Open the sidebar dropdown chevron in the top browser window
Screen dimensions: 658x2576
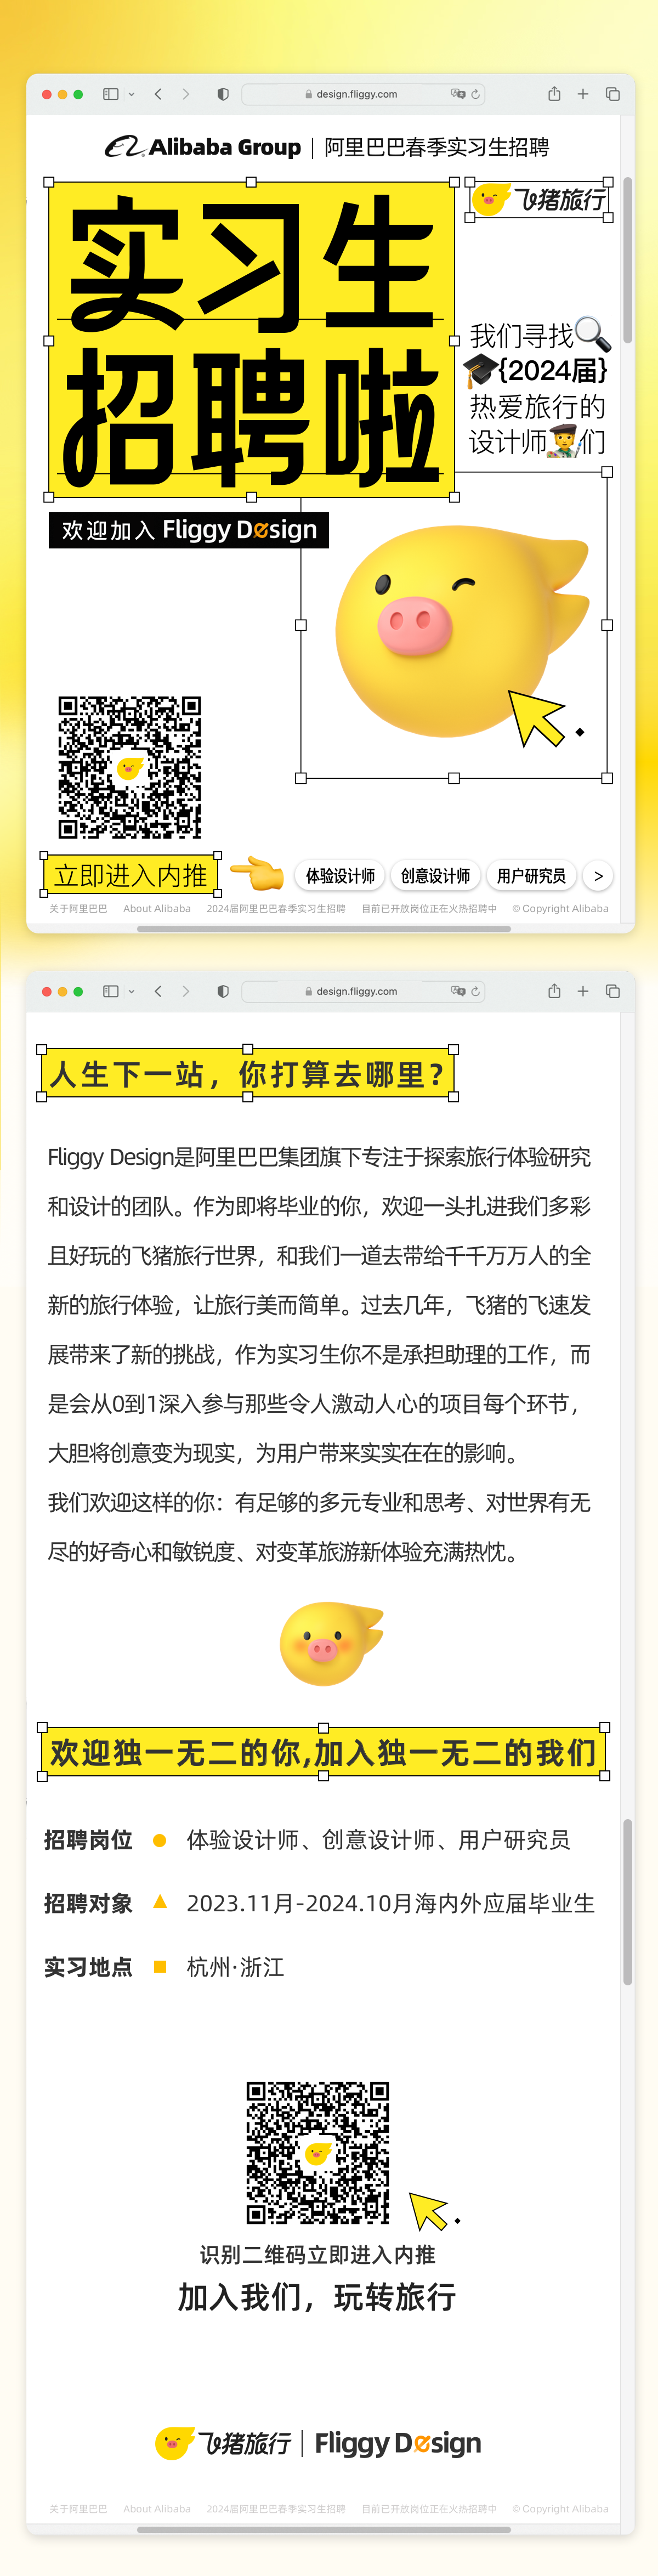(132, 94)
